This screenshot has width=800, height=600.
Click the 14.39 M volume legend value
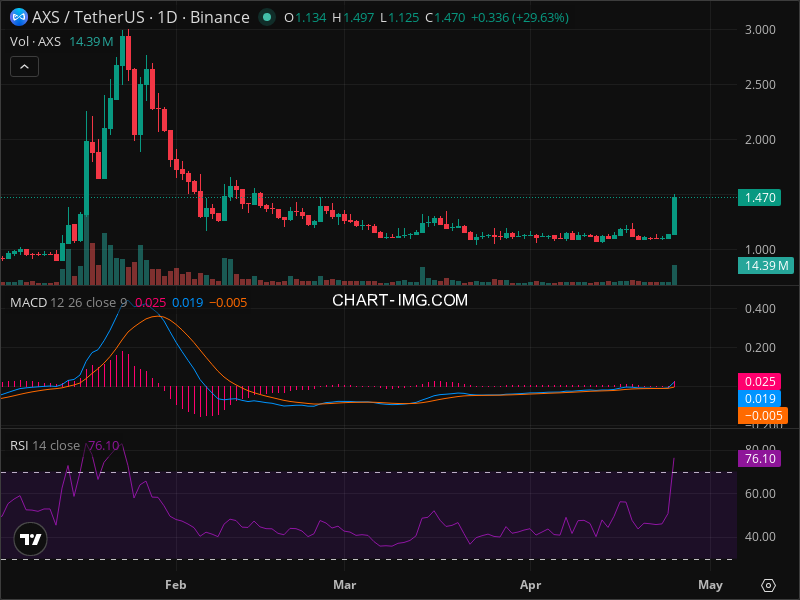(91, 42)
